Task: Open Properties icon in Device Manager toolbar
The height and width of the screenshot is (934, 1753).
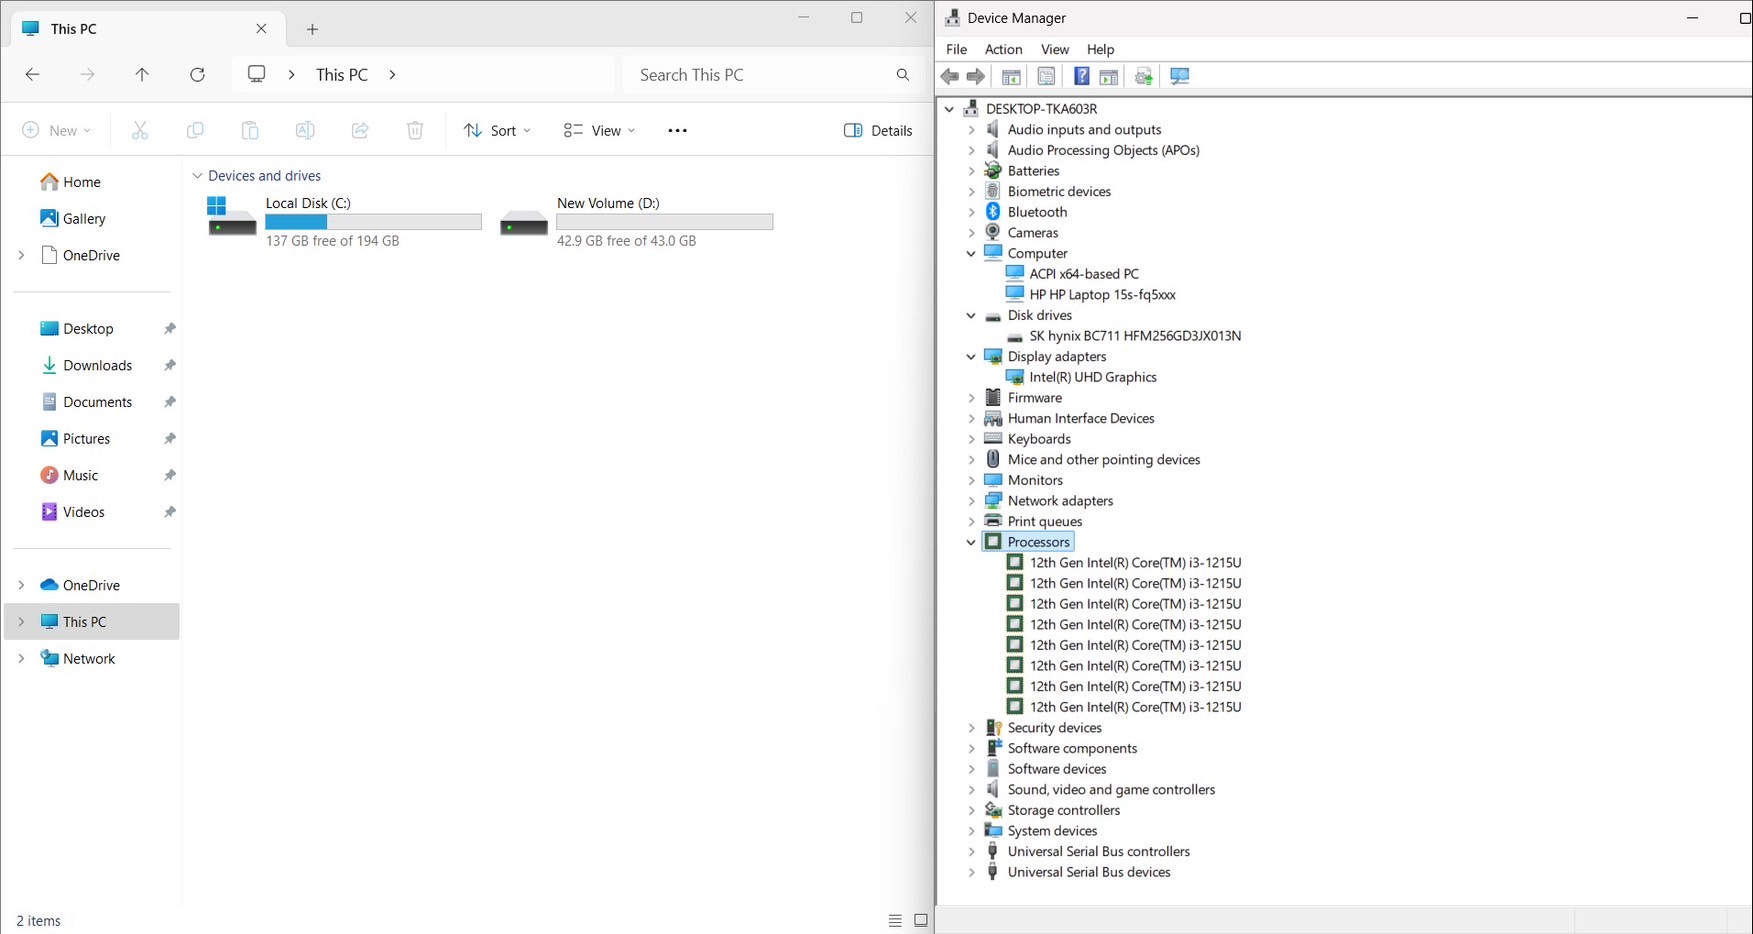Action: tap(1046, 77)
